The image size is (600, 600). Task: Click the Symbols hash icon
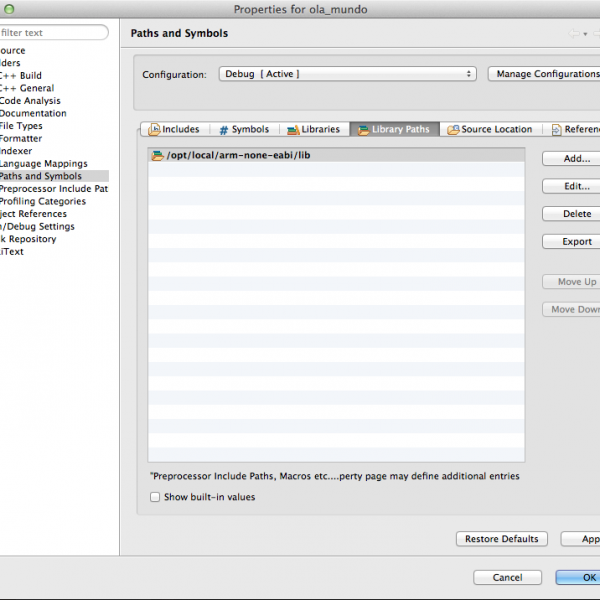(x=223, y=130)
